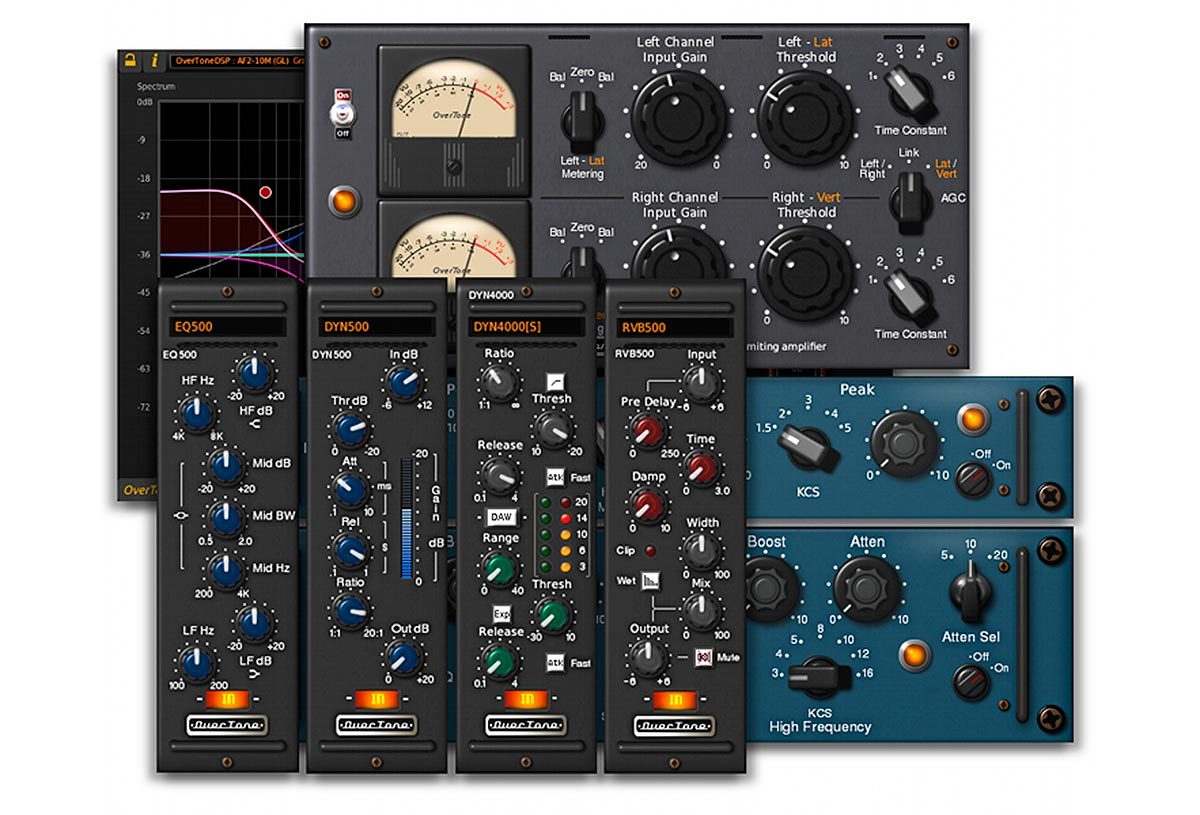The width and height of the screenshot is (1200, 815).
Task: Click the Exp button on DYN4000
Action: coord(501,613)
